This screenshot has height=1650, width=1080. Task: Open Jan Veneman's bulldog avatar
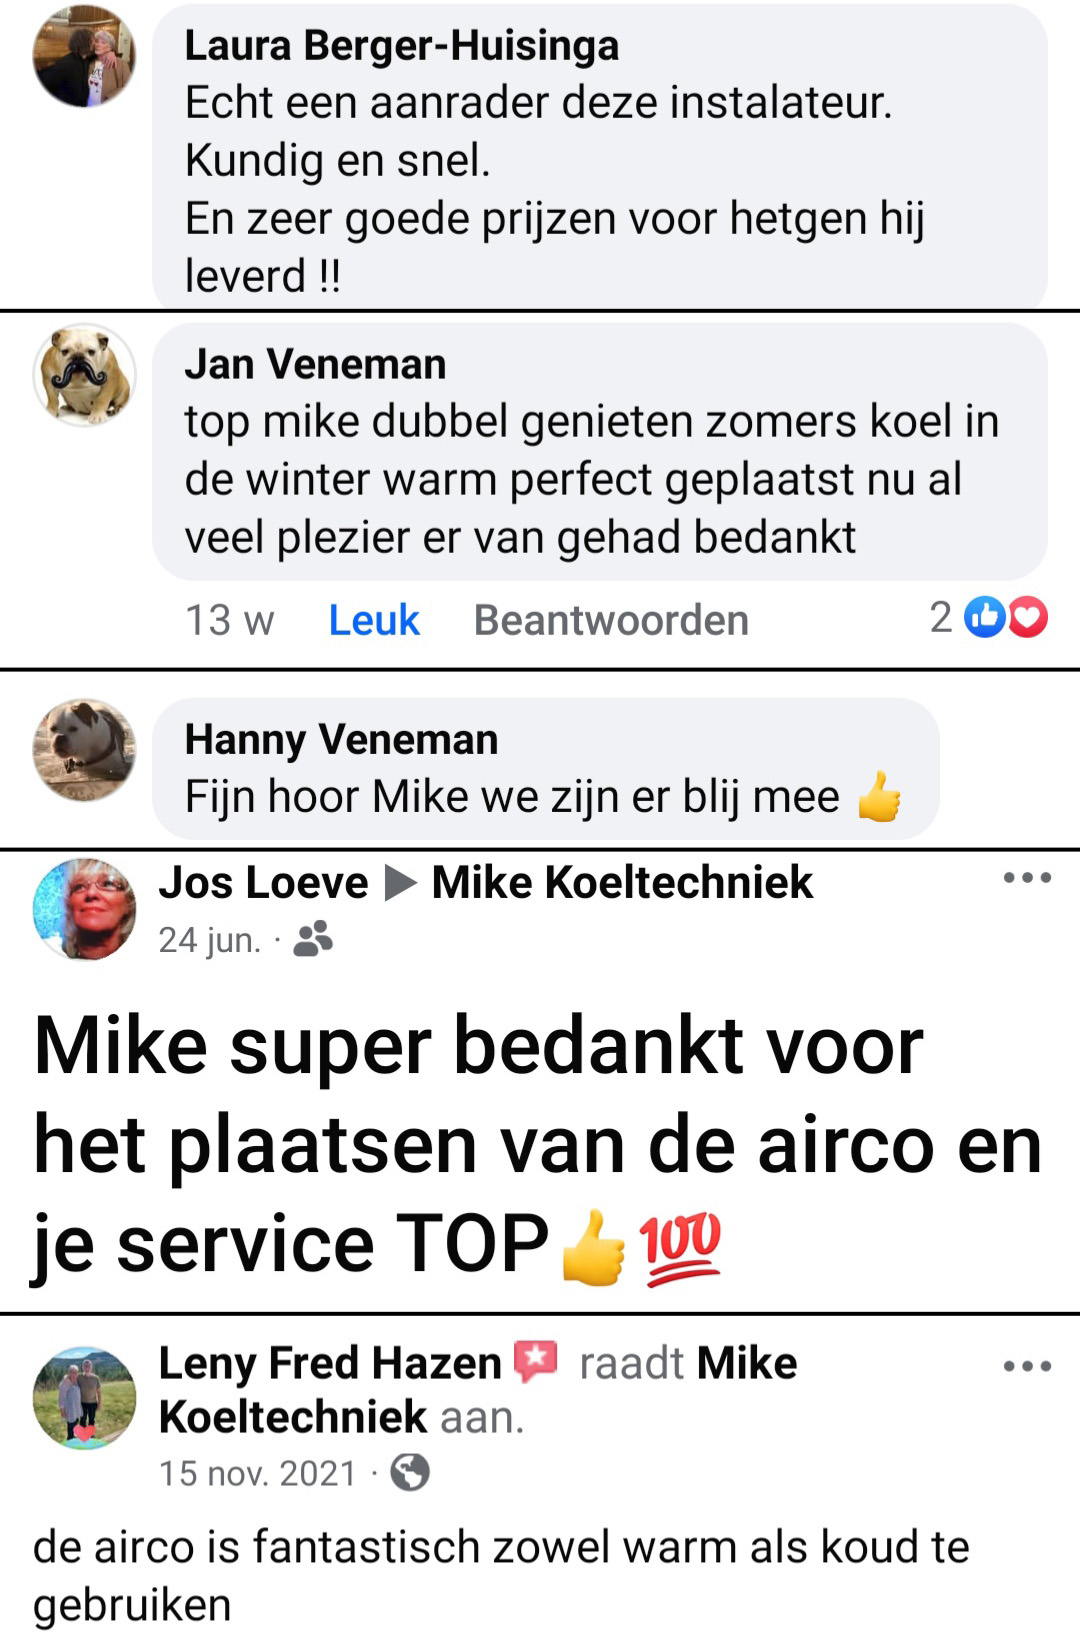pyautogui.click(x=84, y=374)
